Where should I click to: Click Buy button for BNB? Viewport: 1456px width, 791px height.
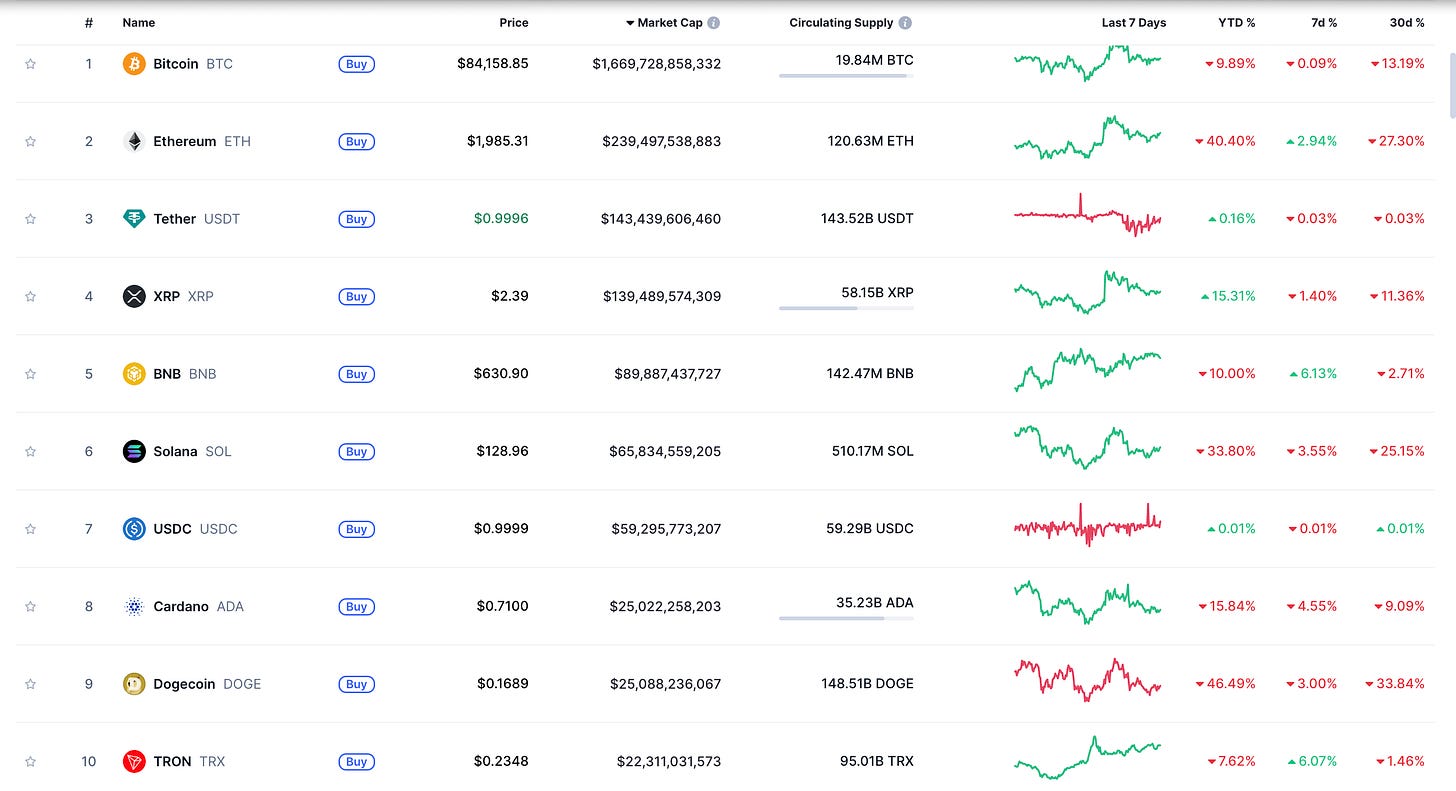[x=357, y=374]
